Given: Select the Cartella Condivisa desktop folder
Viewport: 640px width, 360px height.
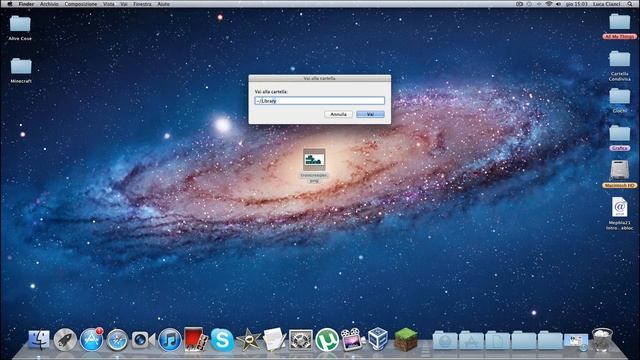Looking at the screenshot, I should point(620,66).
